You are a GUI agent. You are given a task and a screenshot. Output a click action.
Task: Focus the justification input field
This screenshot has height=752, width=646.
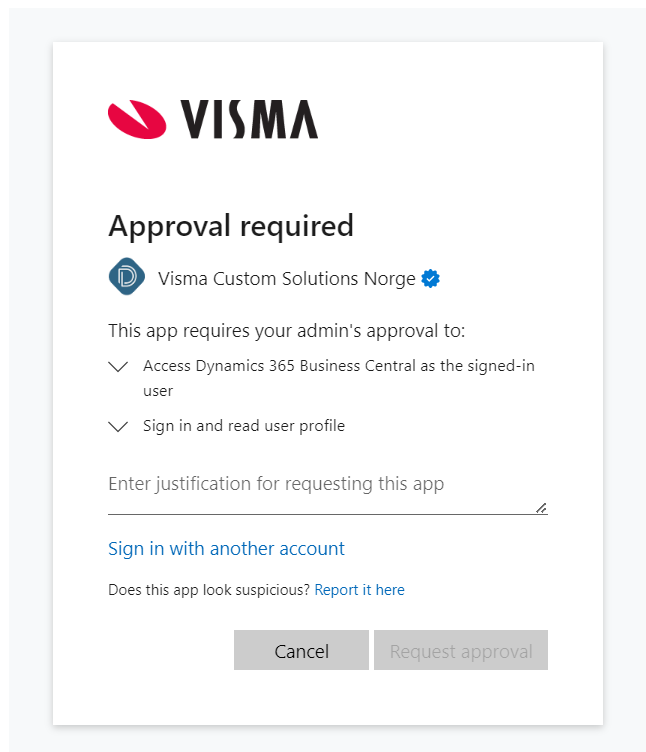[320, 485]
